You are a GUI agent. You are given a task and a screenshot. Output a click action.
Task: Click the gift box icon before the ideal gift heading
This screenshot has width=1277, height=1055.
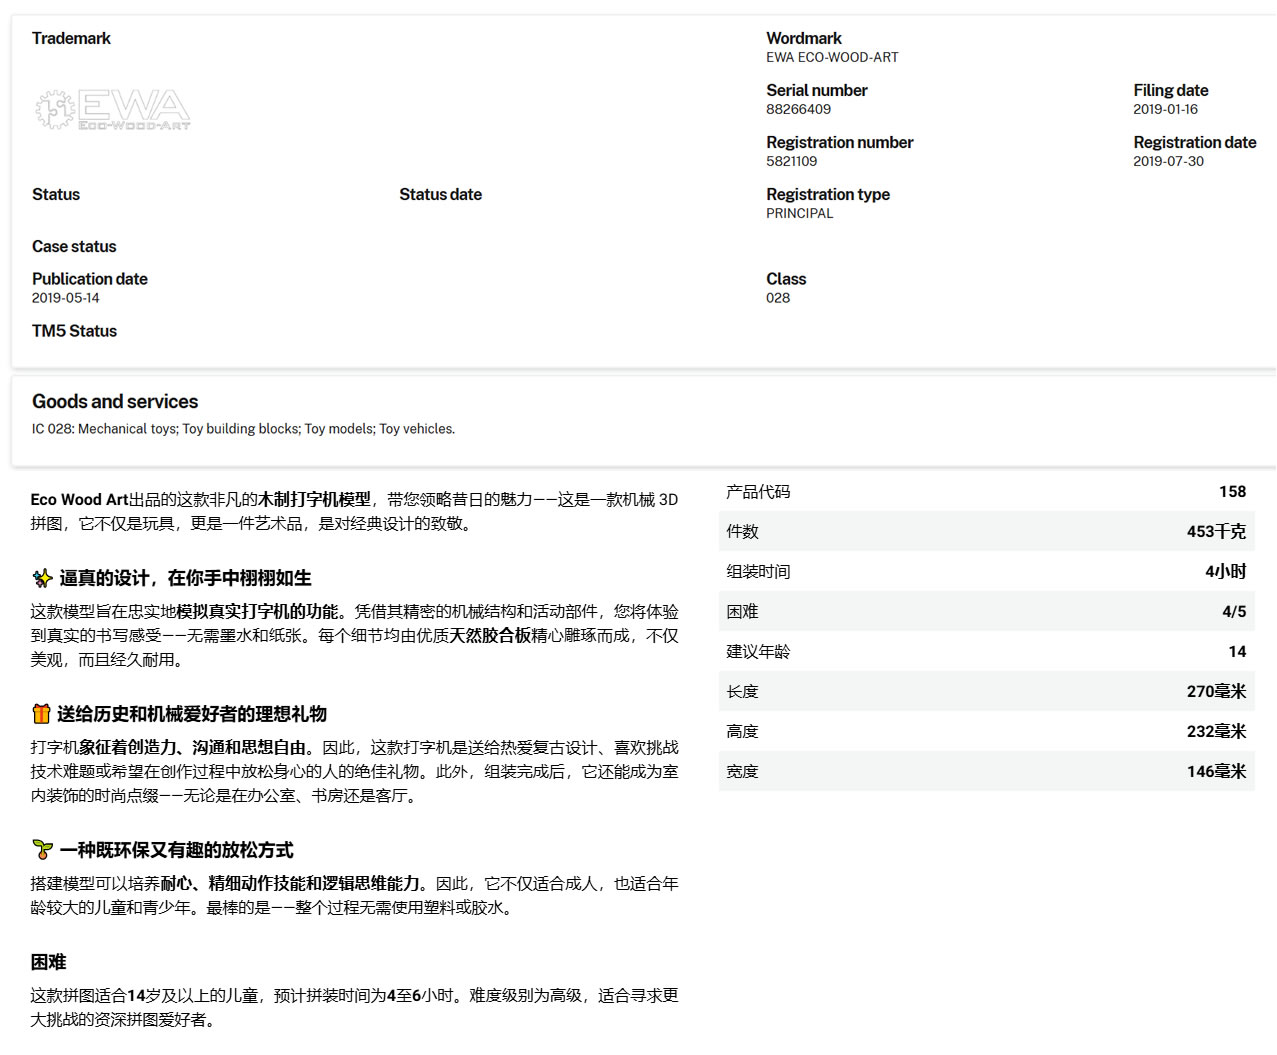[x=41, y=714]
